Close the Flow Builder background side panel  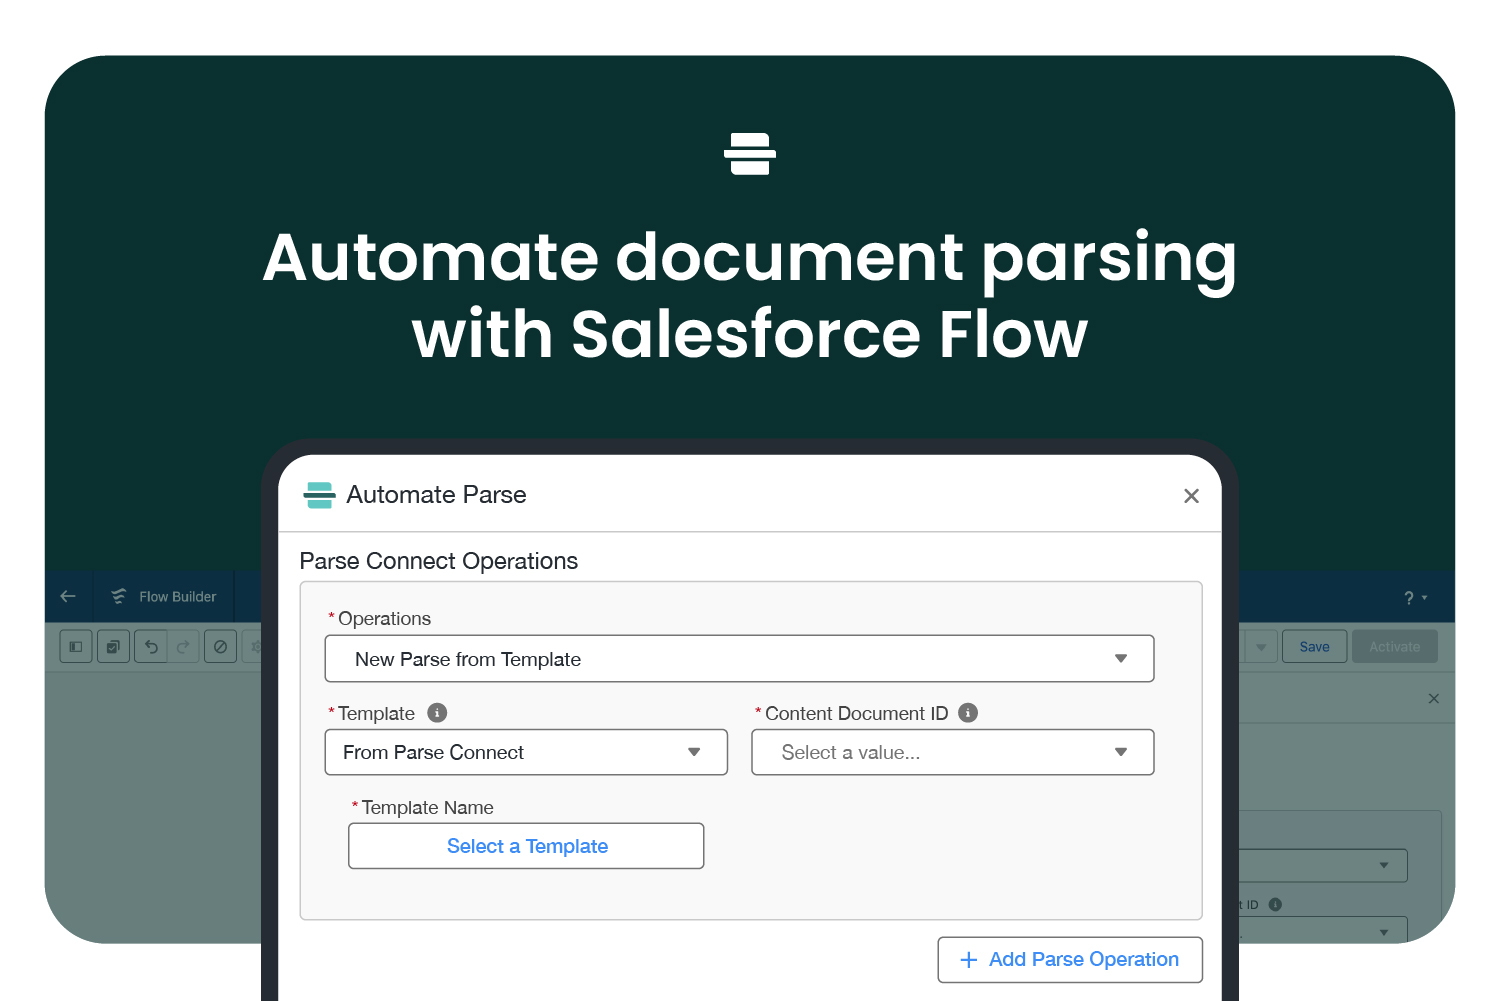[1434, 699]
